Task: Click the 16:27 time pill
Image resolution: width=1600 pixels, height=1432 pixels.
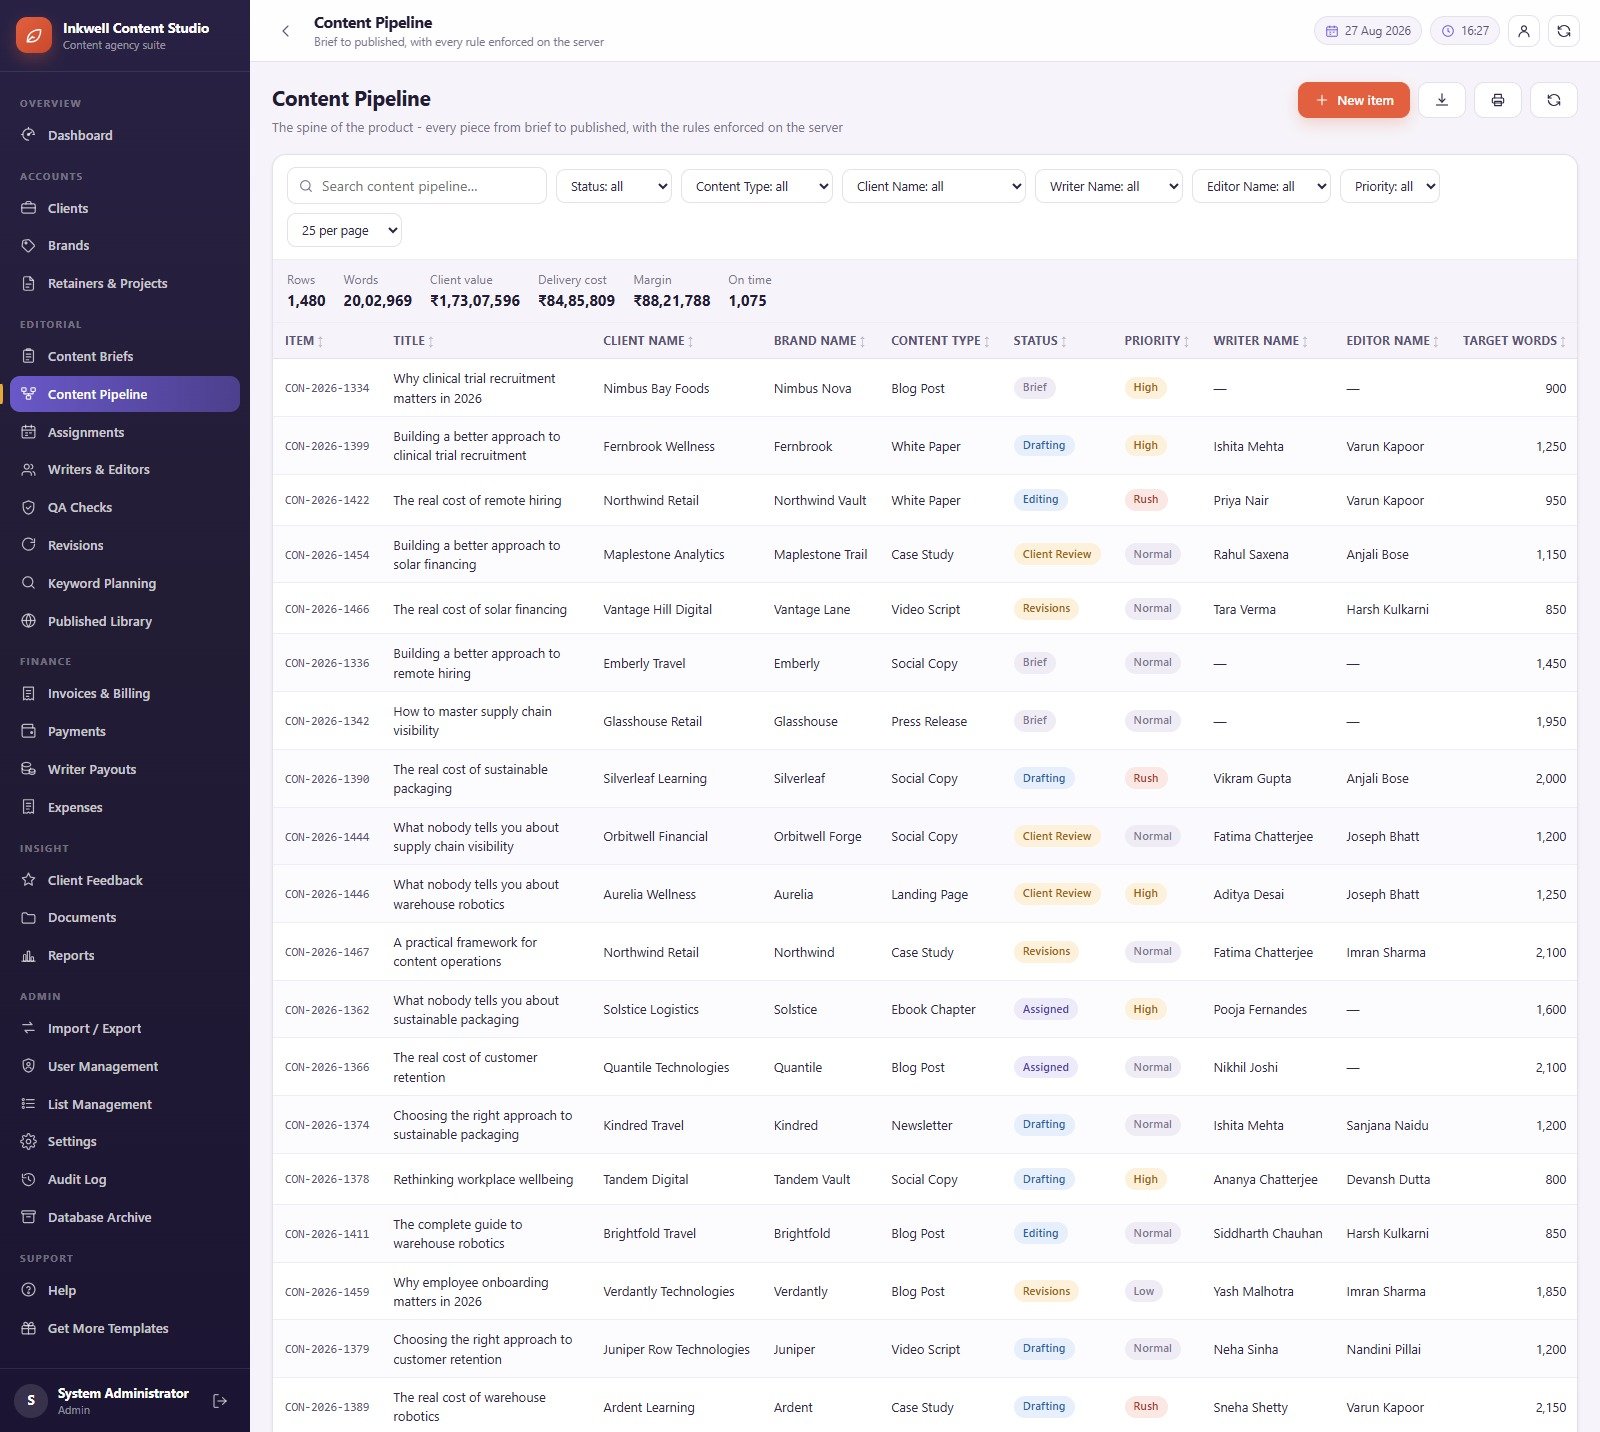Action: (x=1465, y=31)
